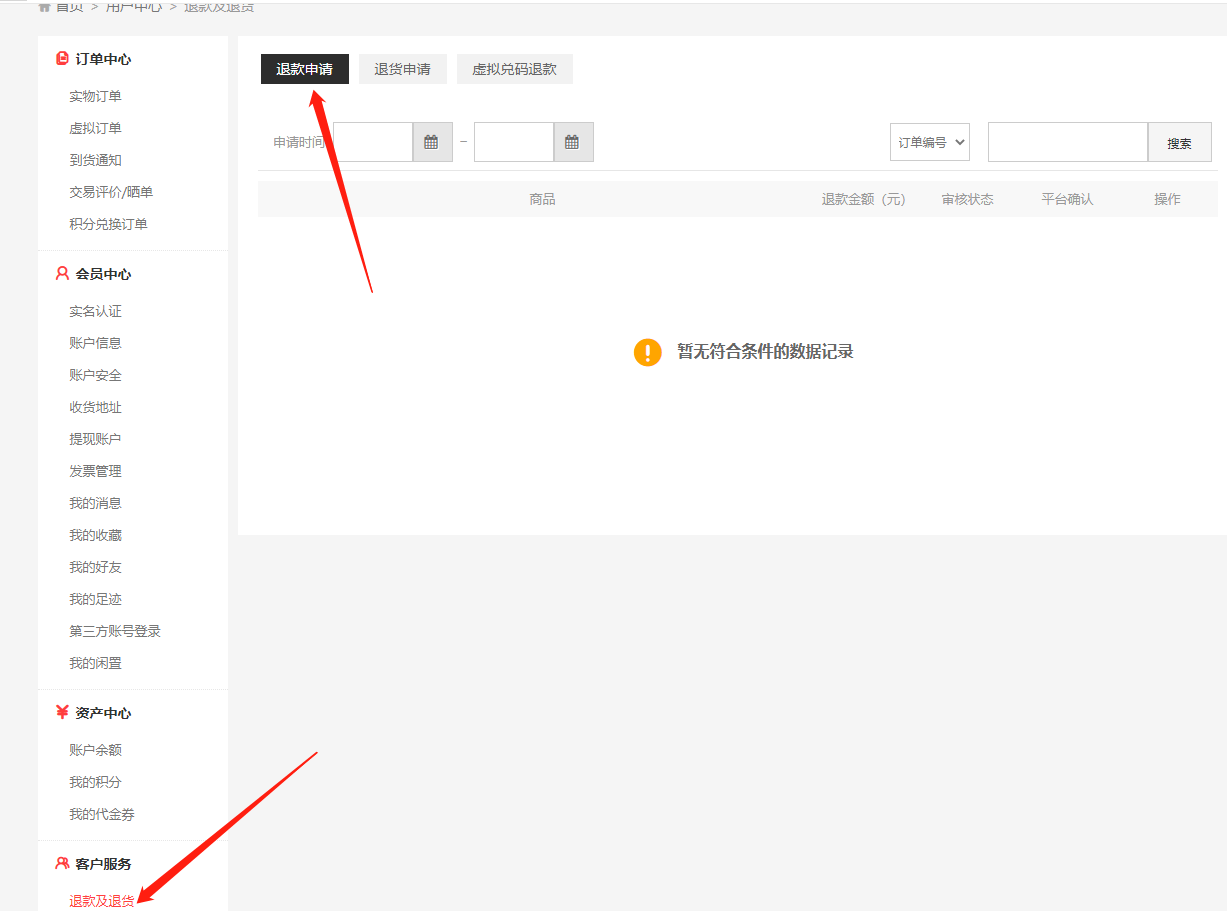Focus the start date input field
1227x911 pixels.
(373, 142)
